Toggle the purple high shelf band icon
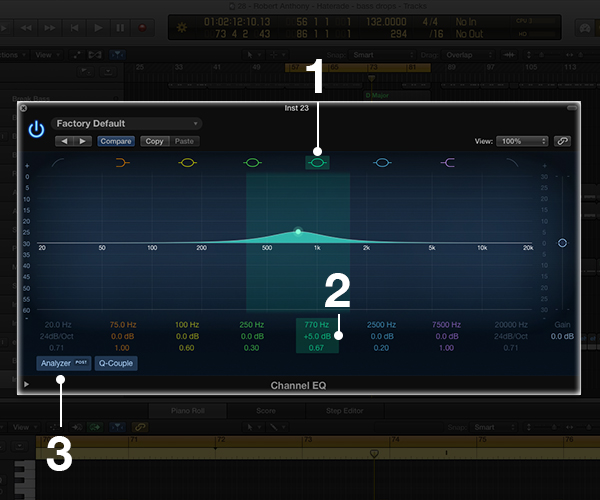This screenshot has height=500, width=600. [447, 163]
